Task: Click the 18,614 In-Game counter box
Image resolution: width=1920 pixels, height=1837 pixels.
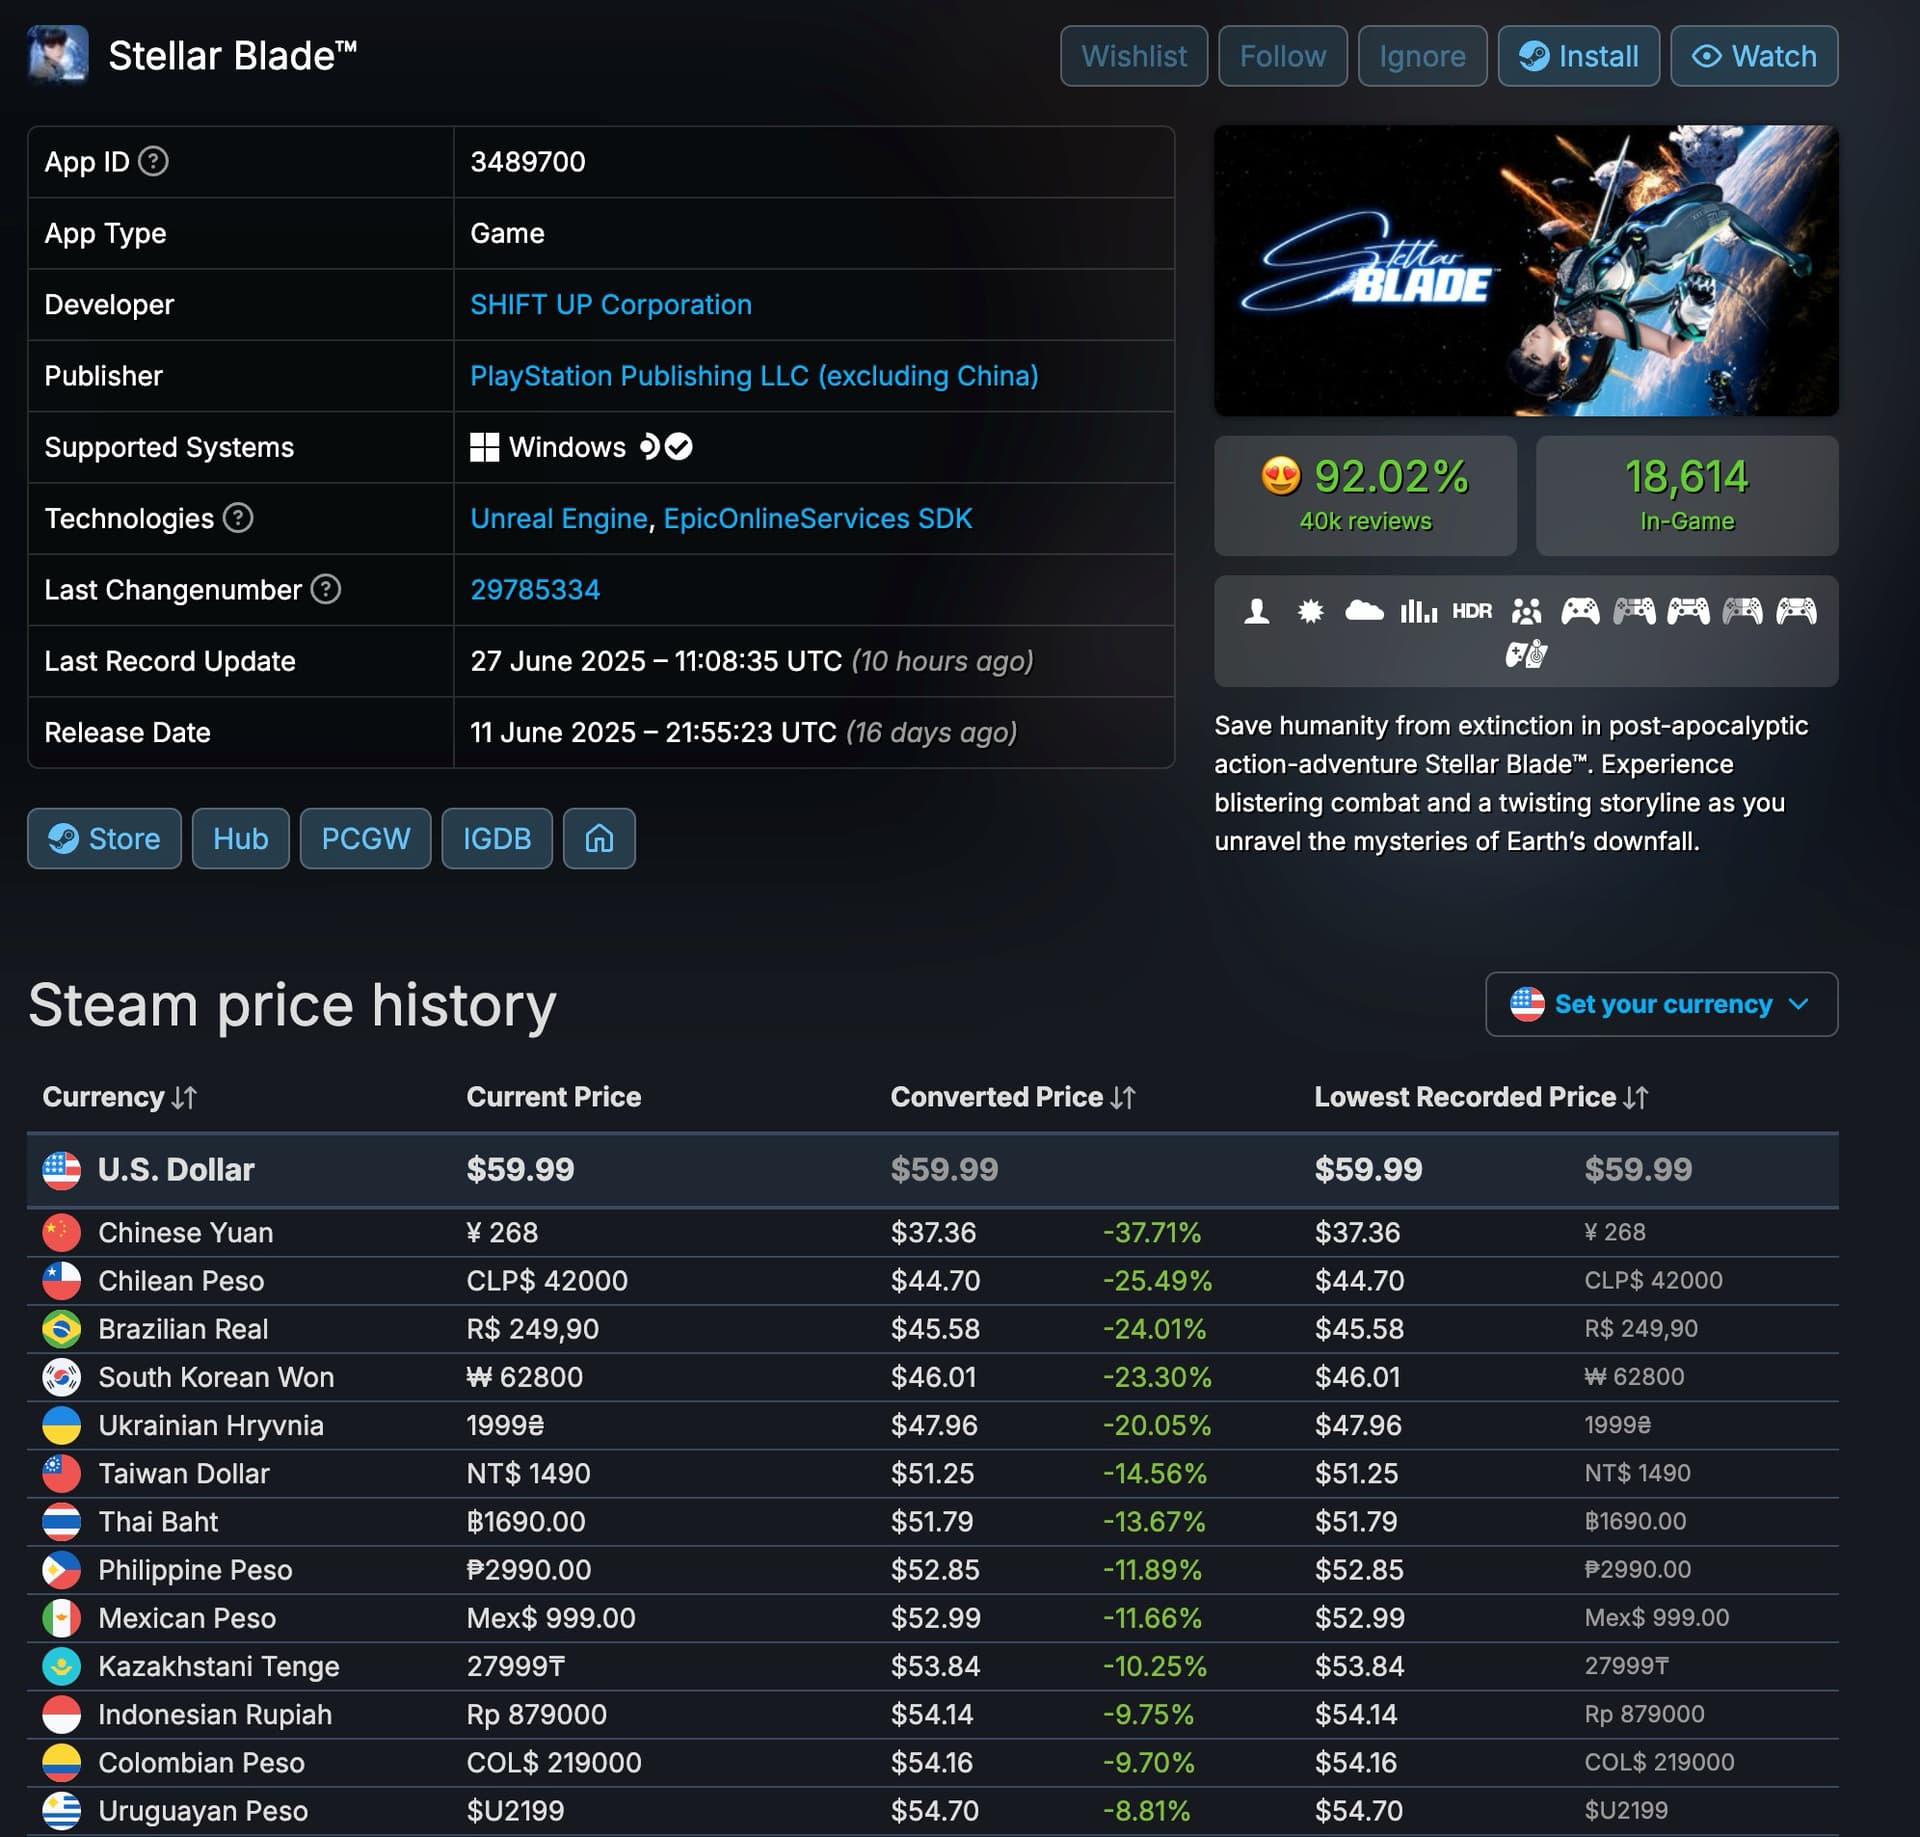Action: (1687, 495)
